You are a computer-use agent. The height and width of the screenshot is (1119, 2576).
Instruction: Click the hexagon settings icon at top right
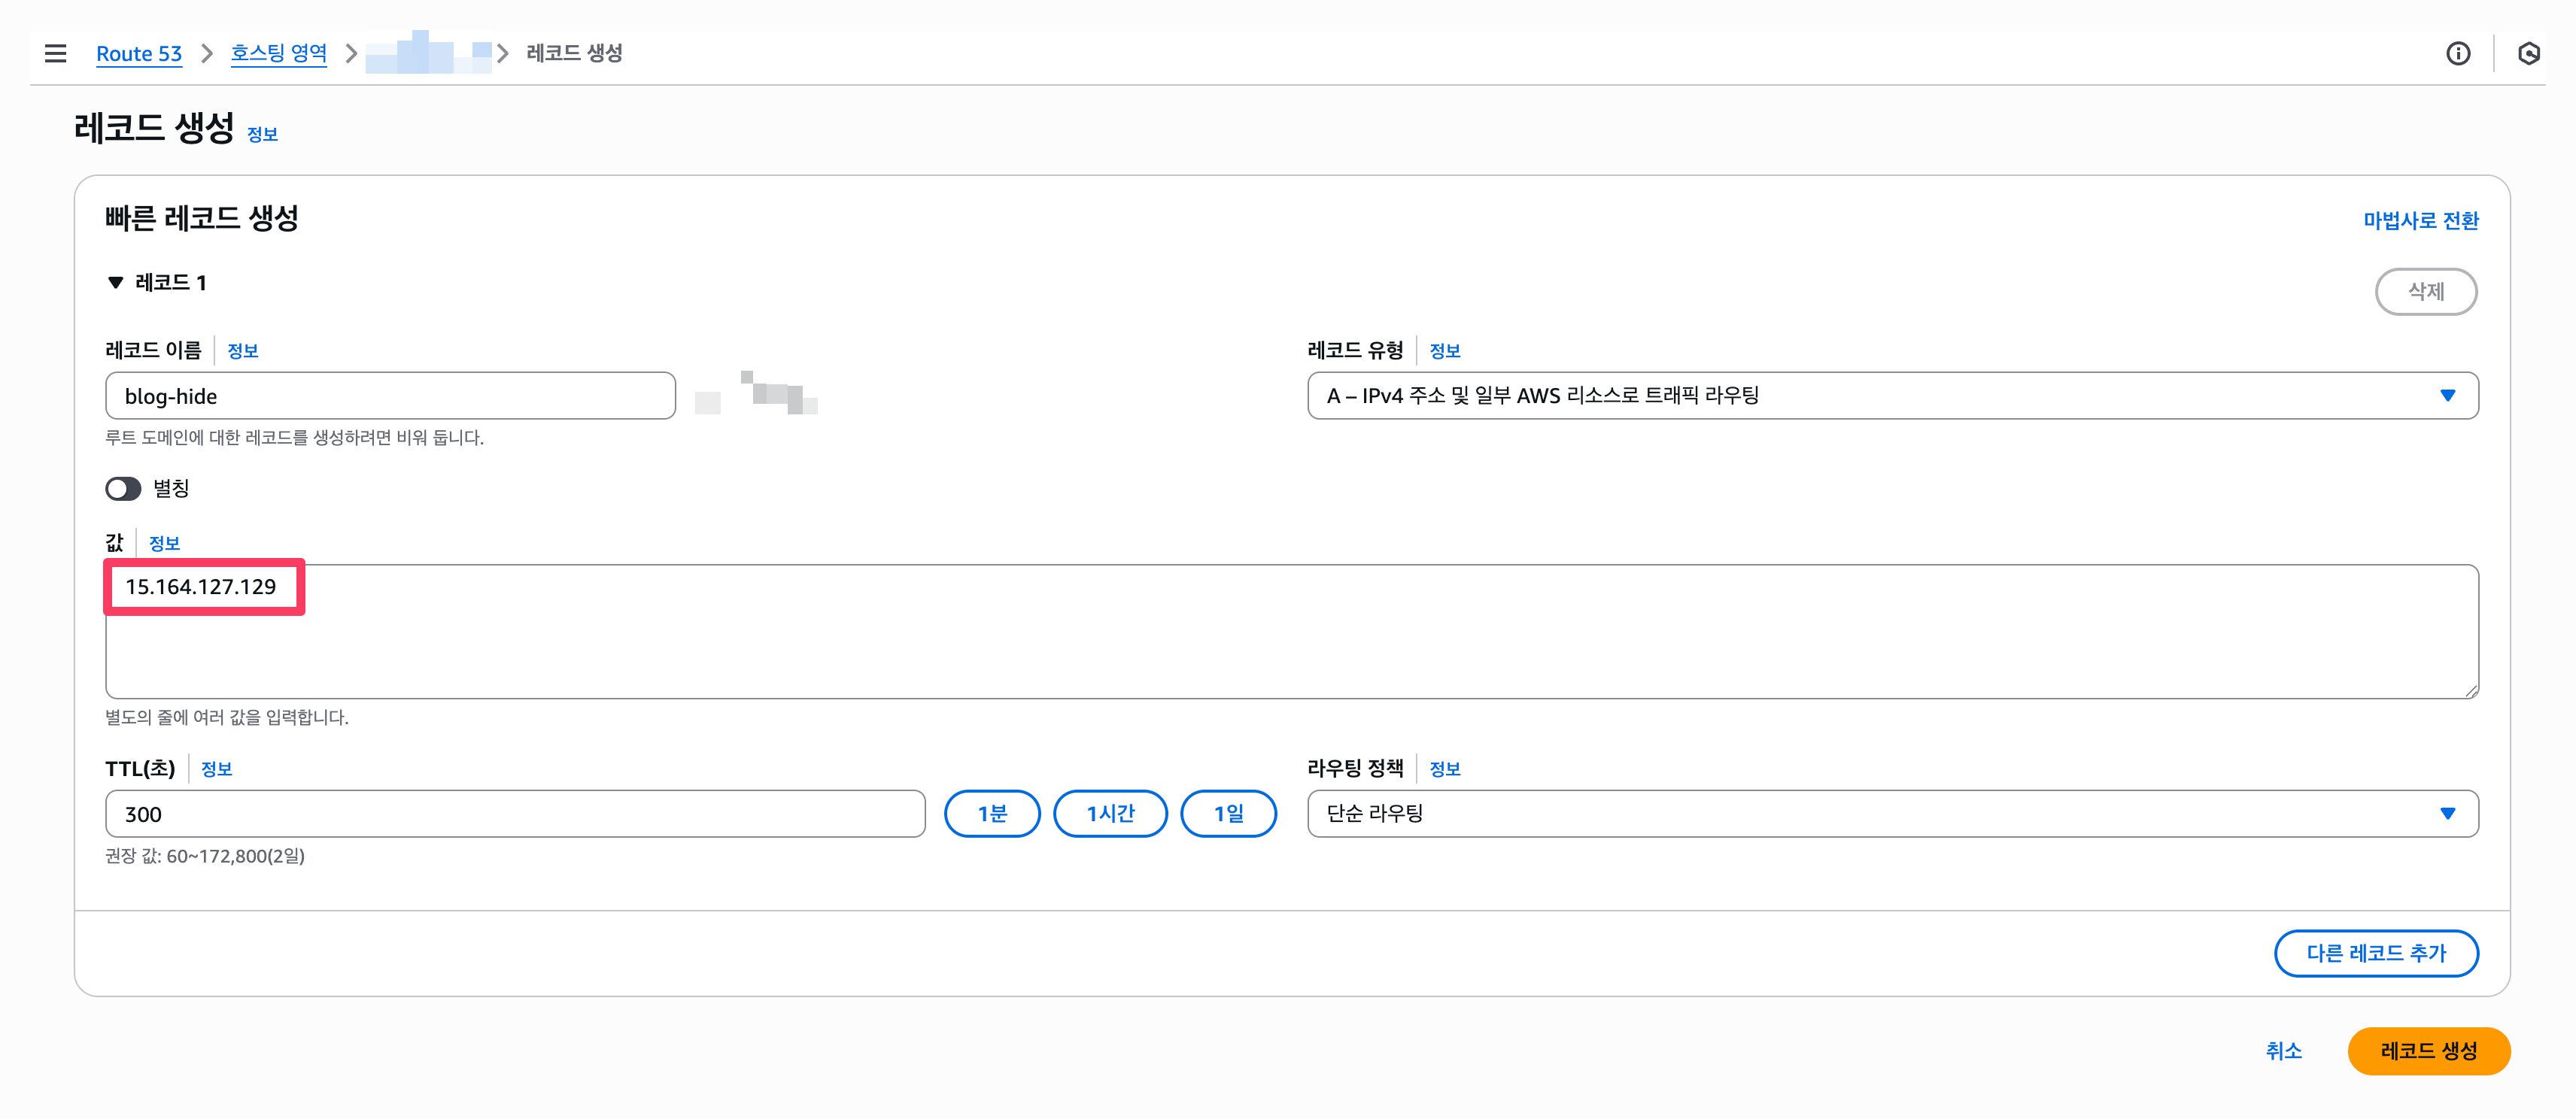(2528, 53)
